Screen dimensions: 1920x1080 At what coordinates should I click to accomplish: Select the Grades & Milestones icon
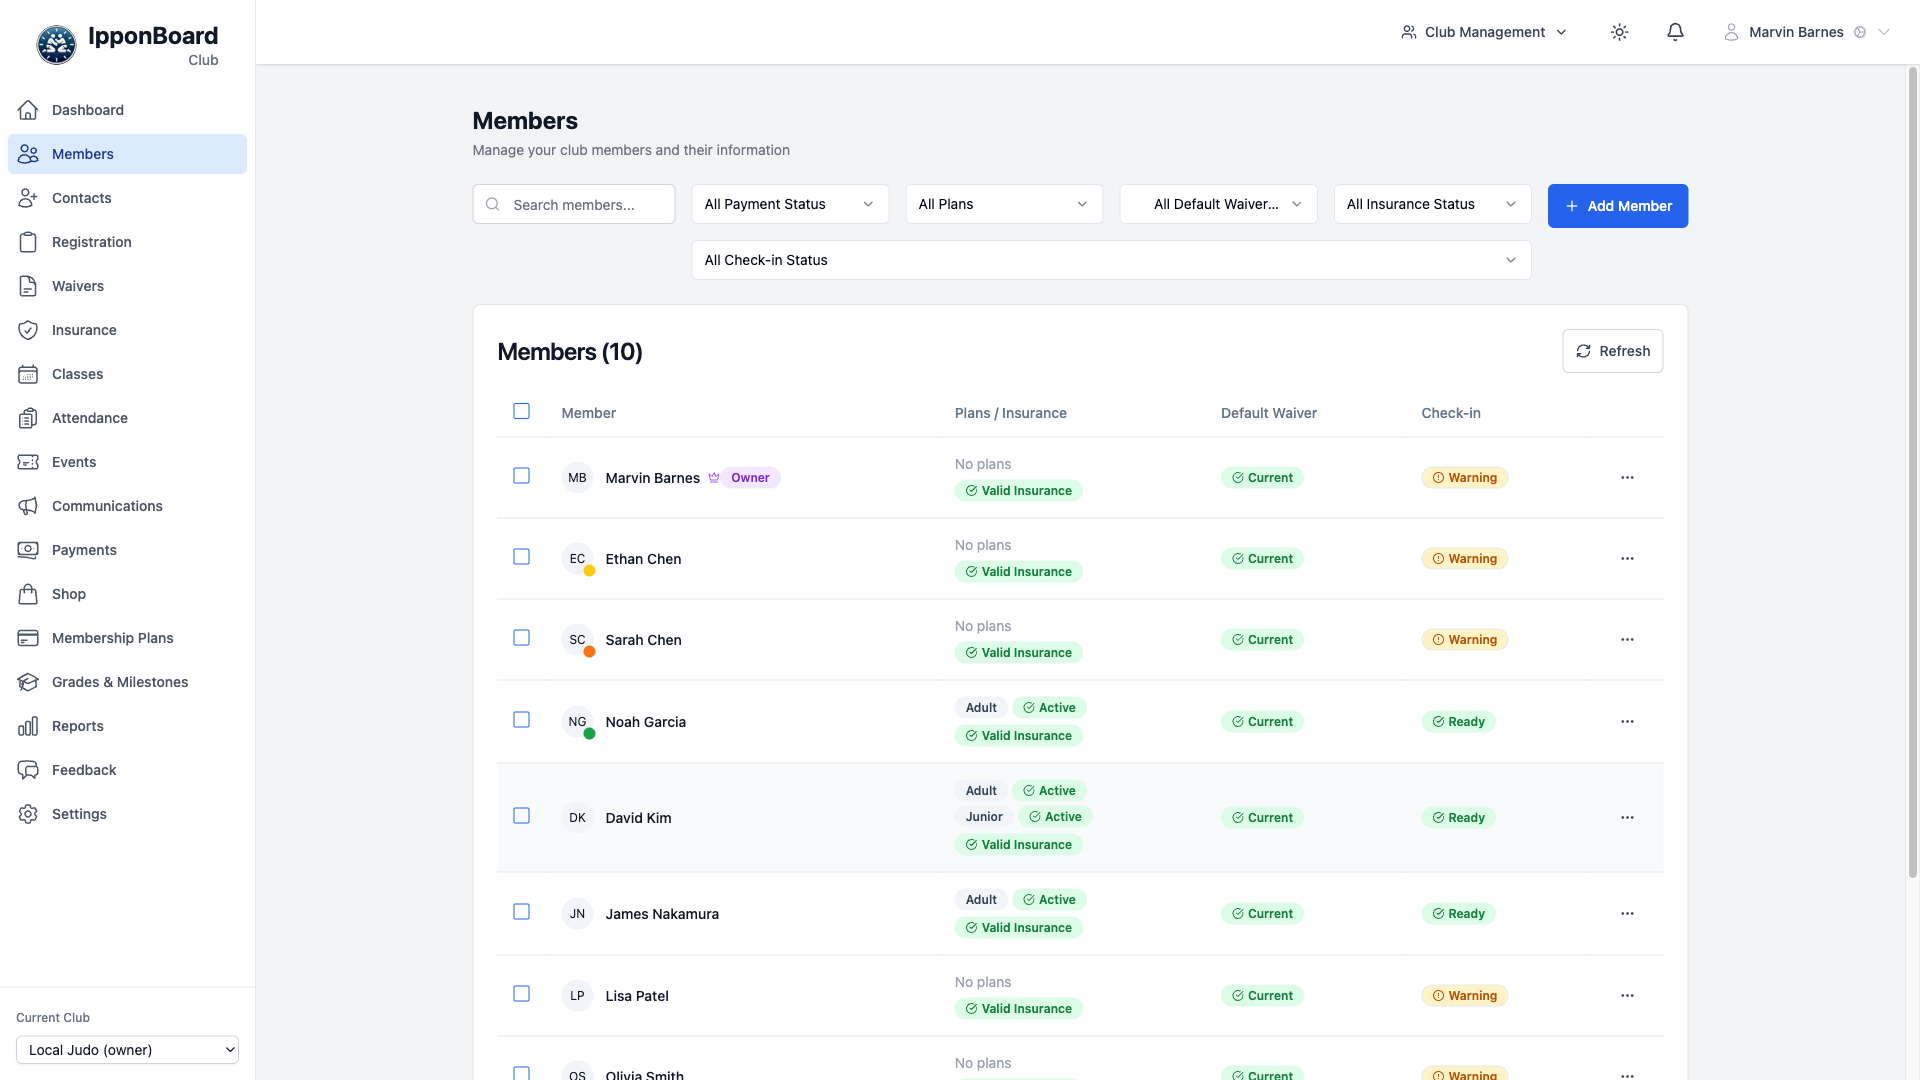tap(27, 682)
